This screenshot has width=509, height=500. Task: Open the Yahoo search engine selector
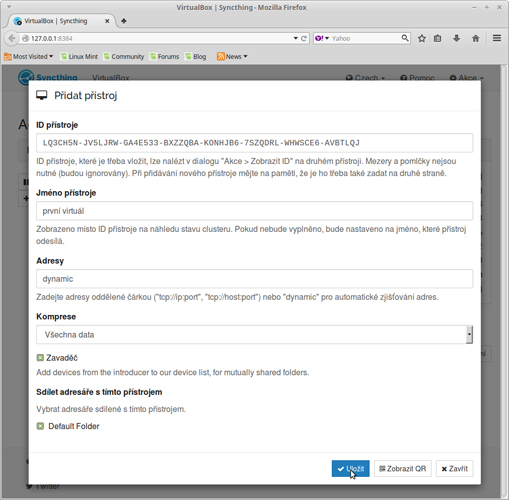point(322,38)
